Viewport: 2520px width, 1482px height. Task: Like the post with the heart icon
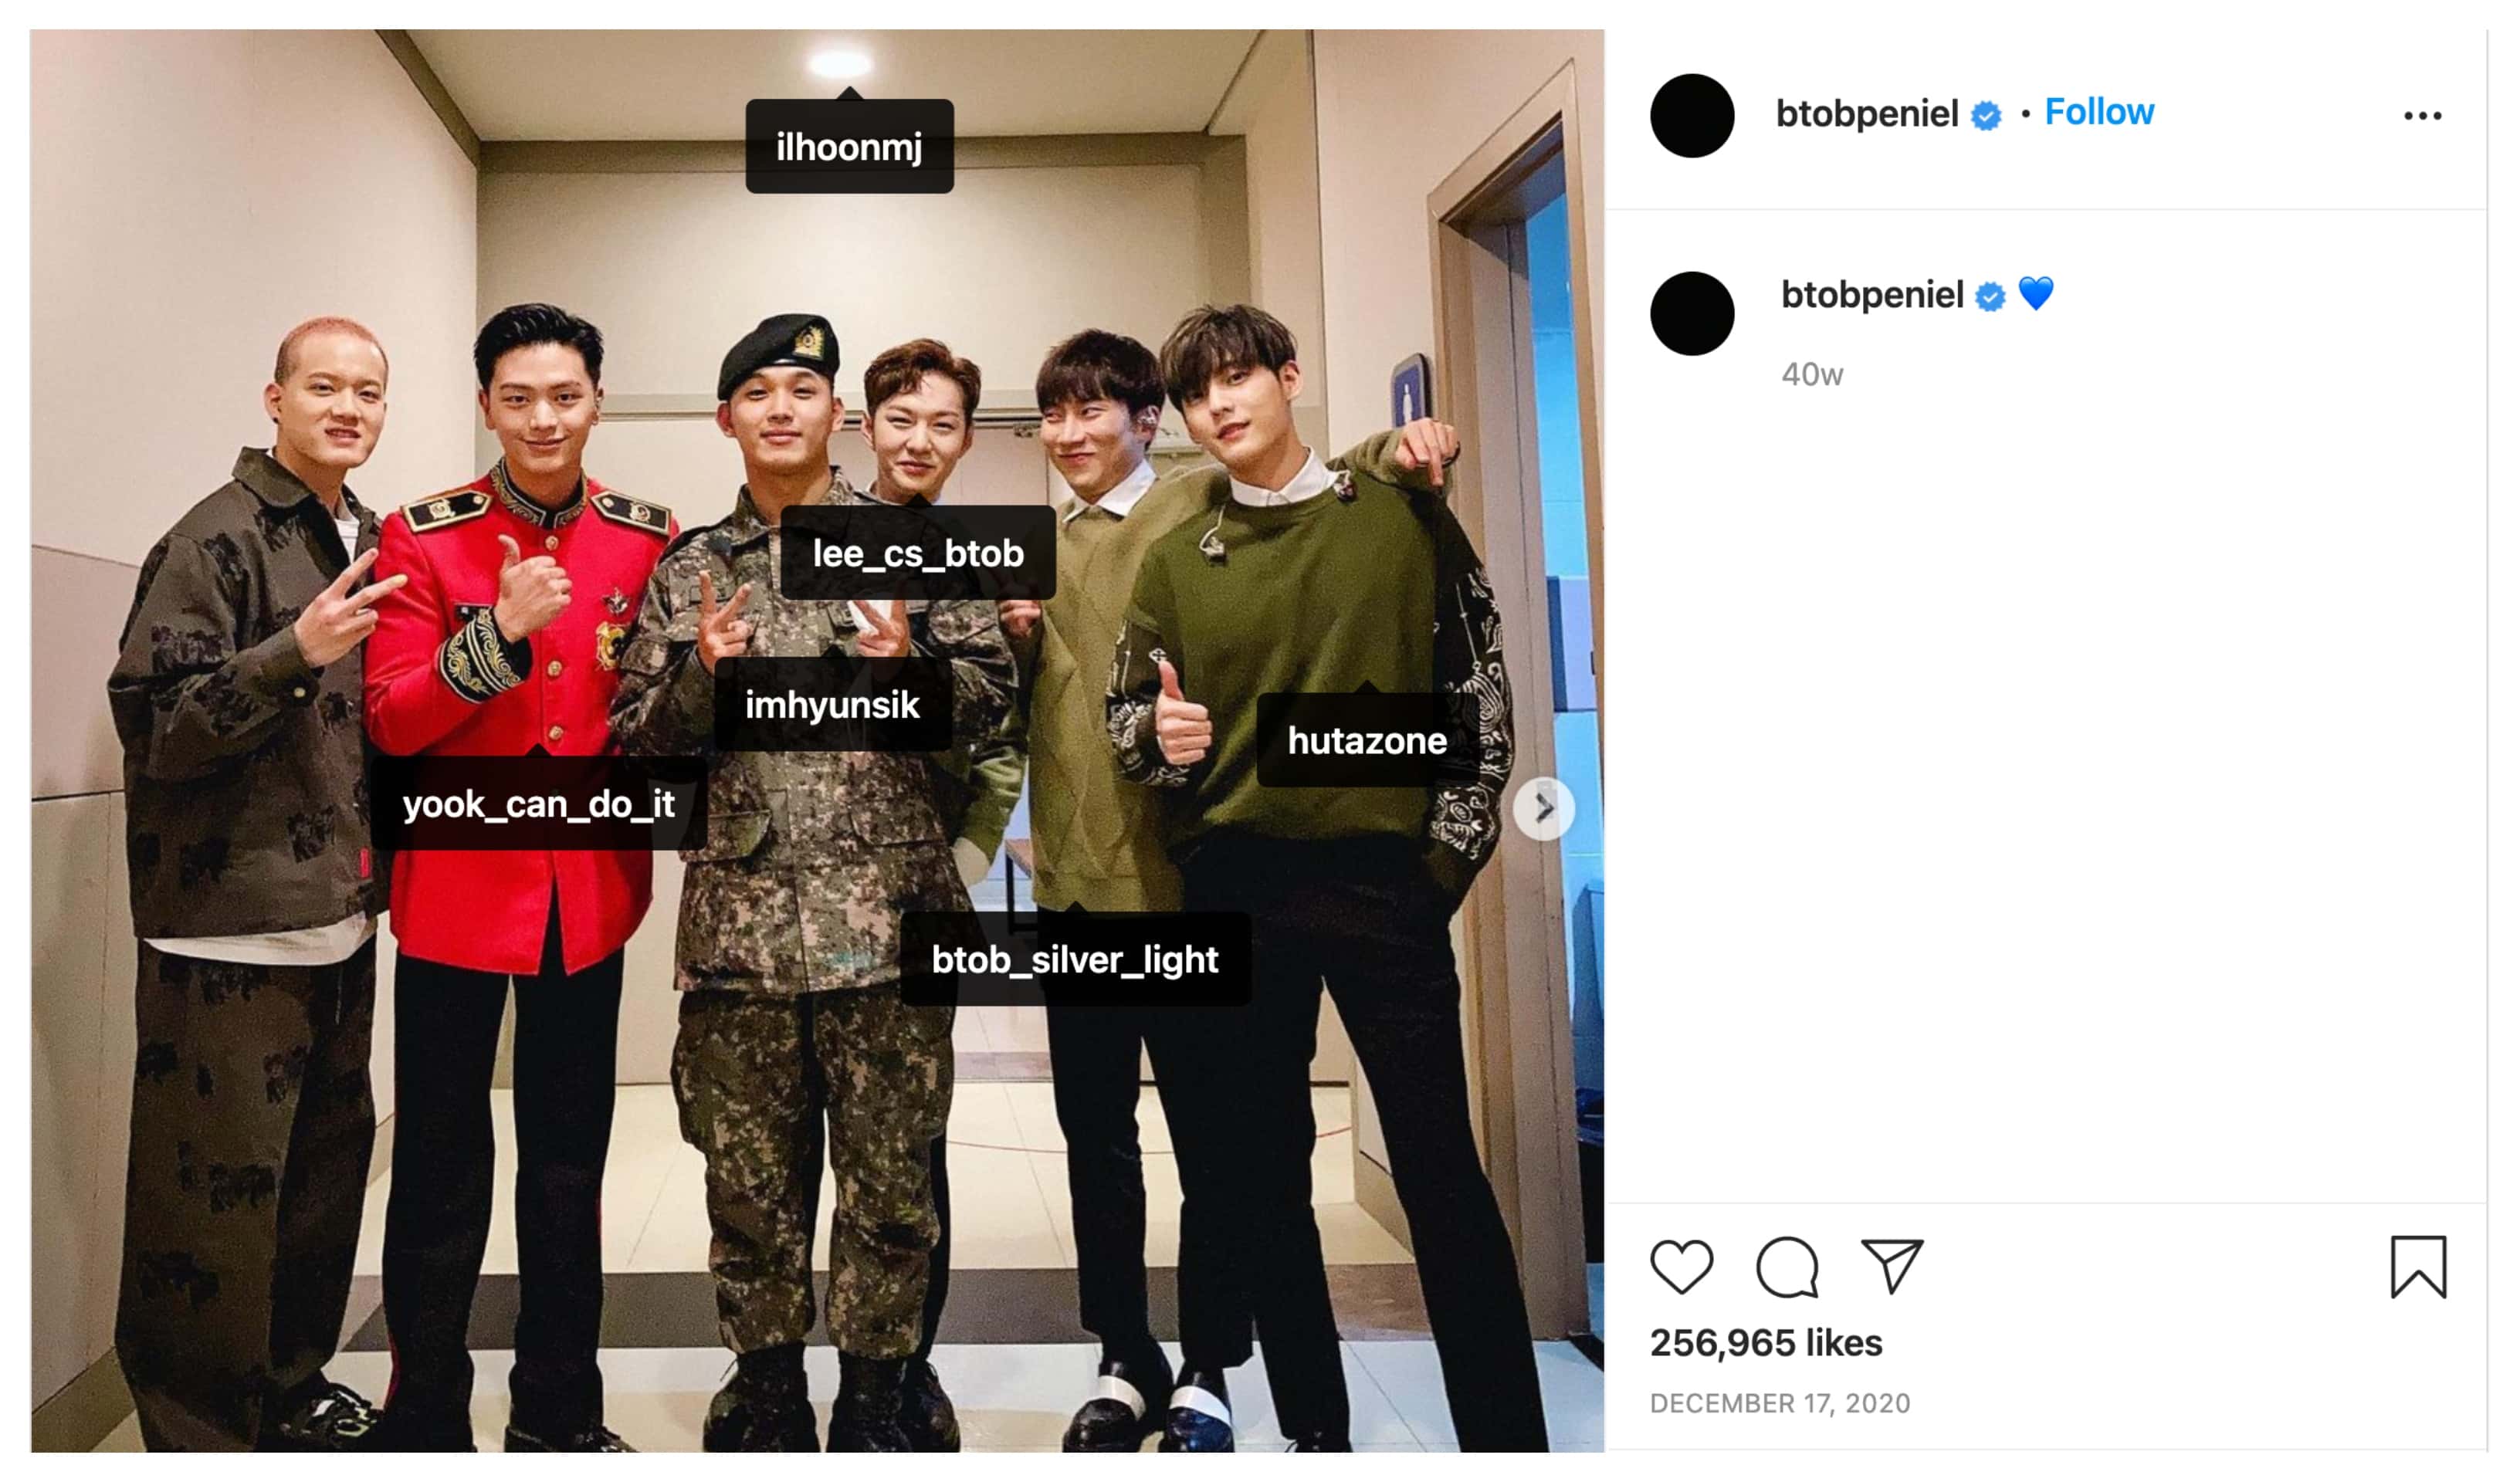1682,1267
